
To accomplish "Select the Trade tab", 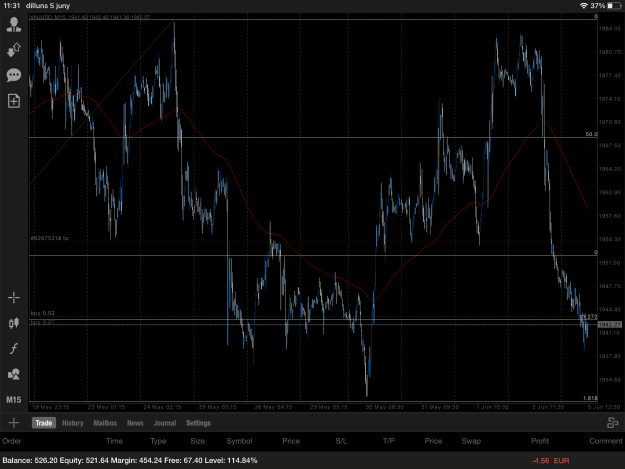I will [x=44, y=423].
